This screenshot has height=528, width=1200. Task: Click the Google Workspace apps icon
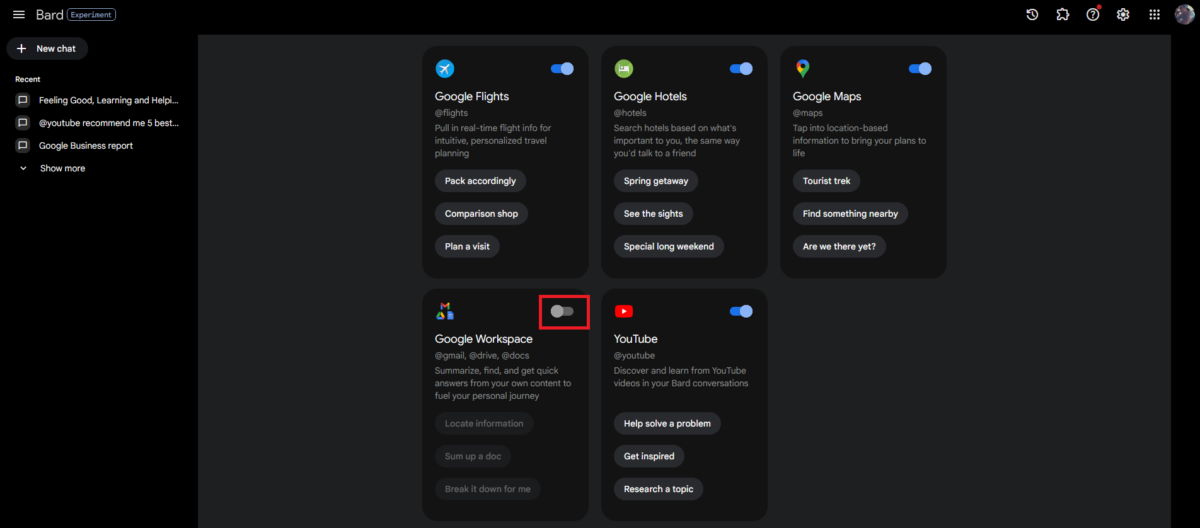[x=445, y=311]
